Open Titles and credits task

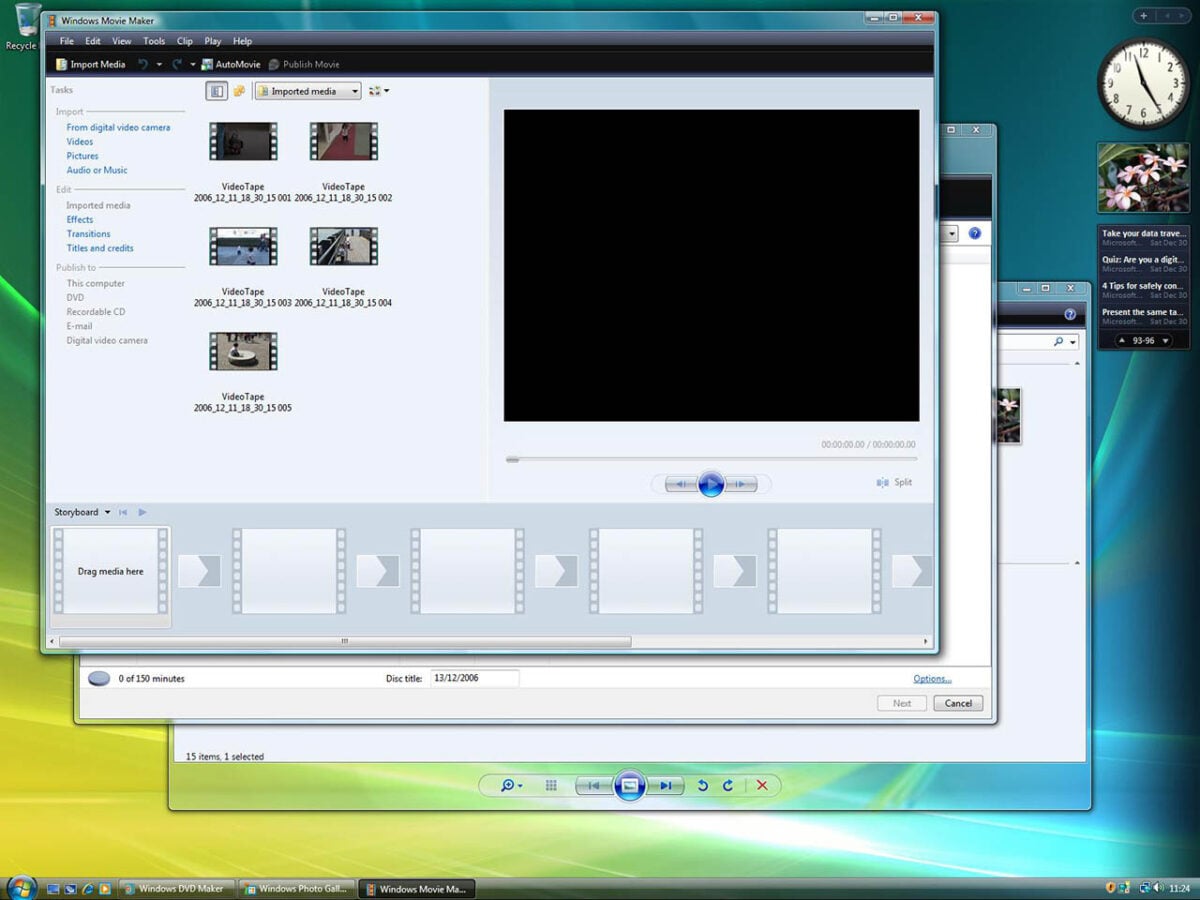[x=100, y=248]
